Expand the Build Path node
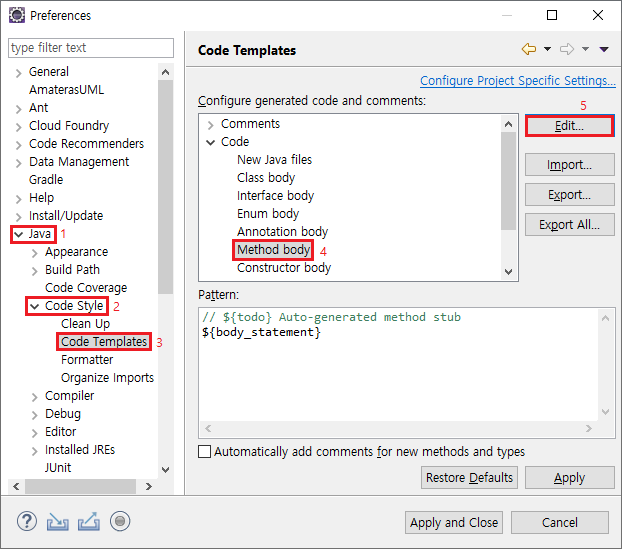This screenshot has width=622, height=549. pos(35,271)
